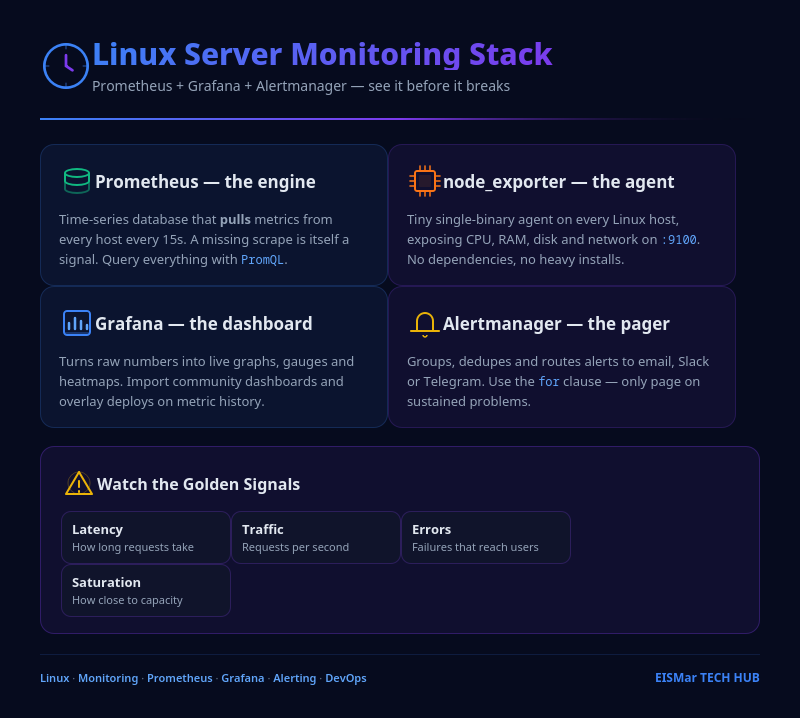Click 'Failures that reach users' text

(x=475, y=547)
